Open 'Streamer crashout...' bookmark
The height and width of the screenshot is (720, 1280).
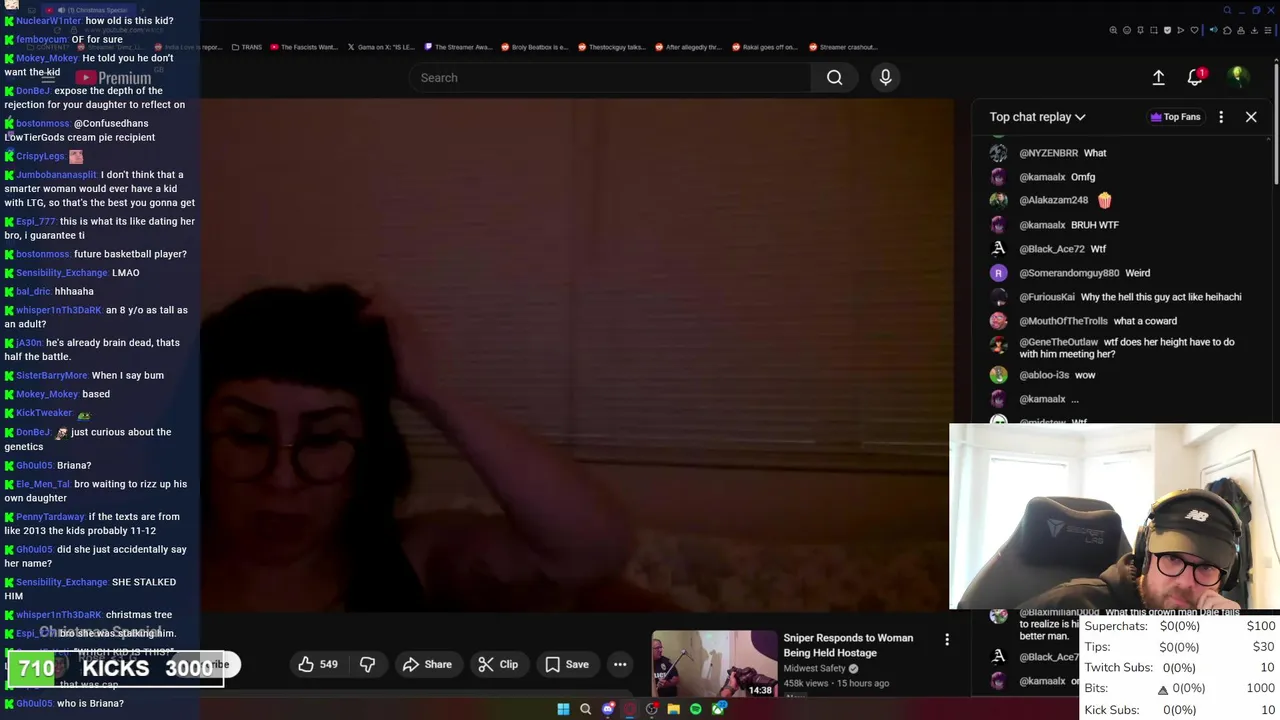pos(843,47)
